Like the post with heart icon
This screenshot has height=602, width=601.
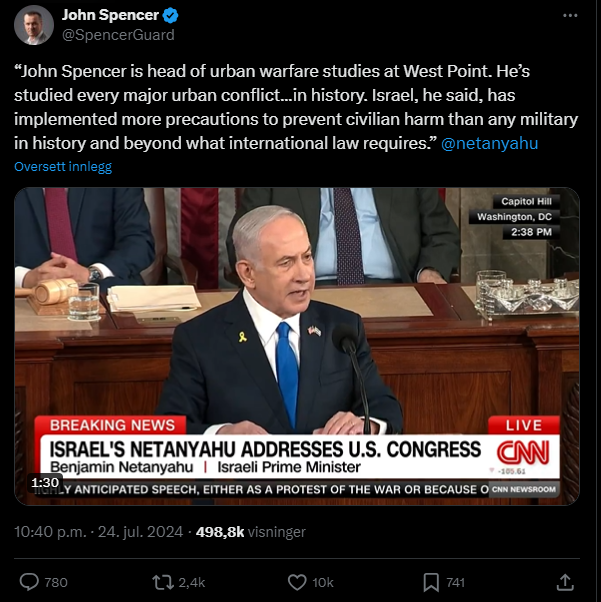coord(297,582)
